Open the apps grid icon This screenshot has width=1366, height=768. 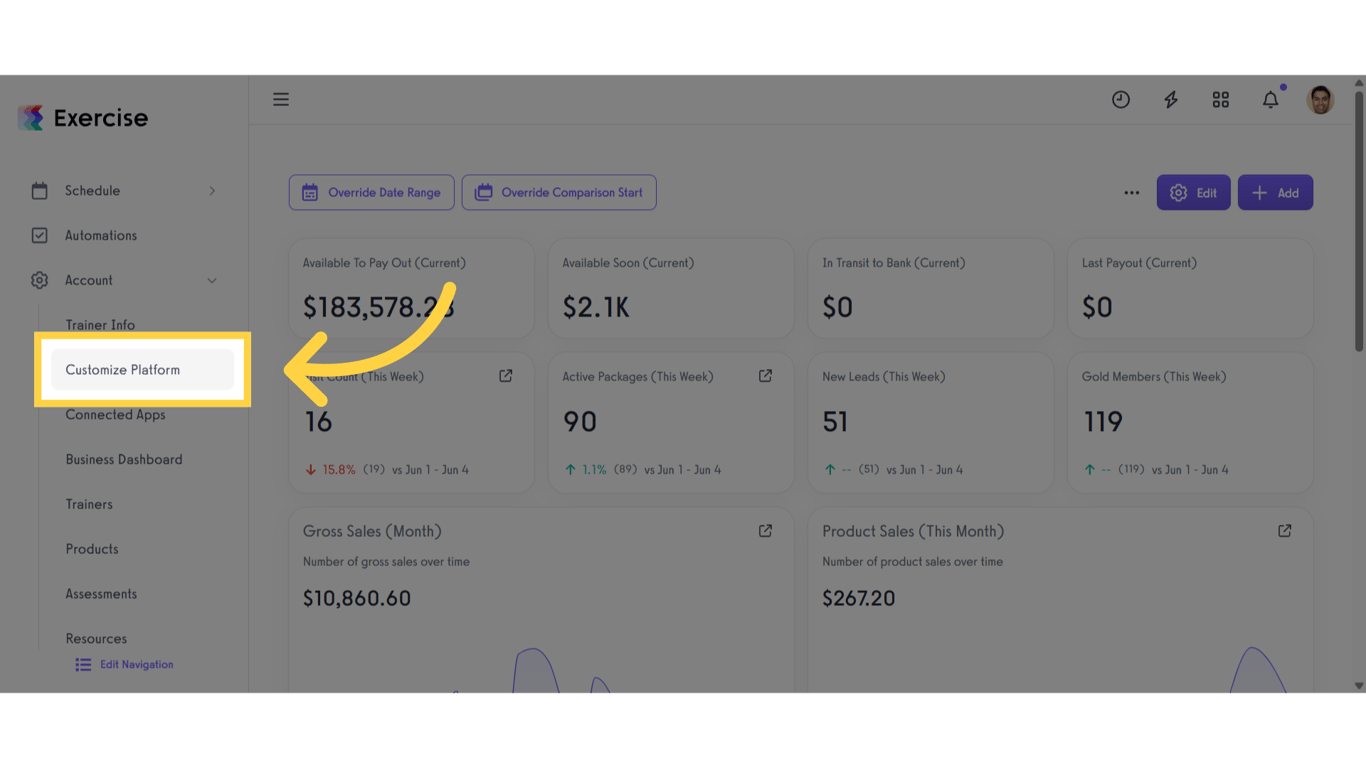pos(1220,99)
